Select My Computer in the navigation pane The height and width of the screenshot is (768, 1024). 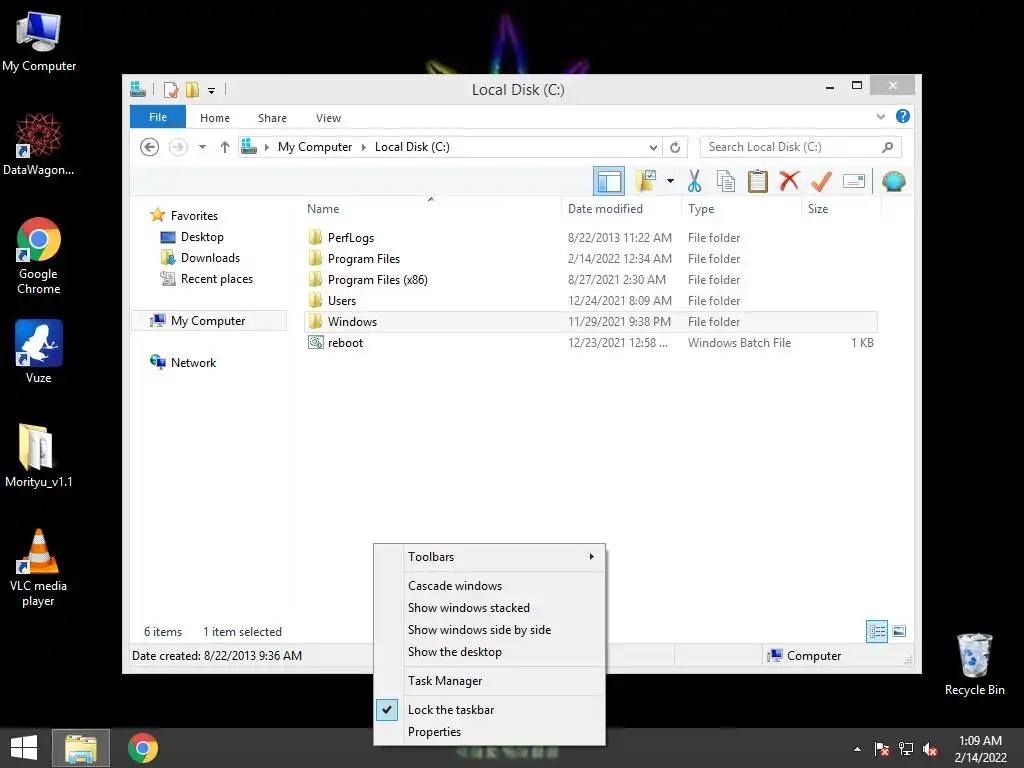(x=208, y=321)
